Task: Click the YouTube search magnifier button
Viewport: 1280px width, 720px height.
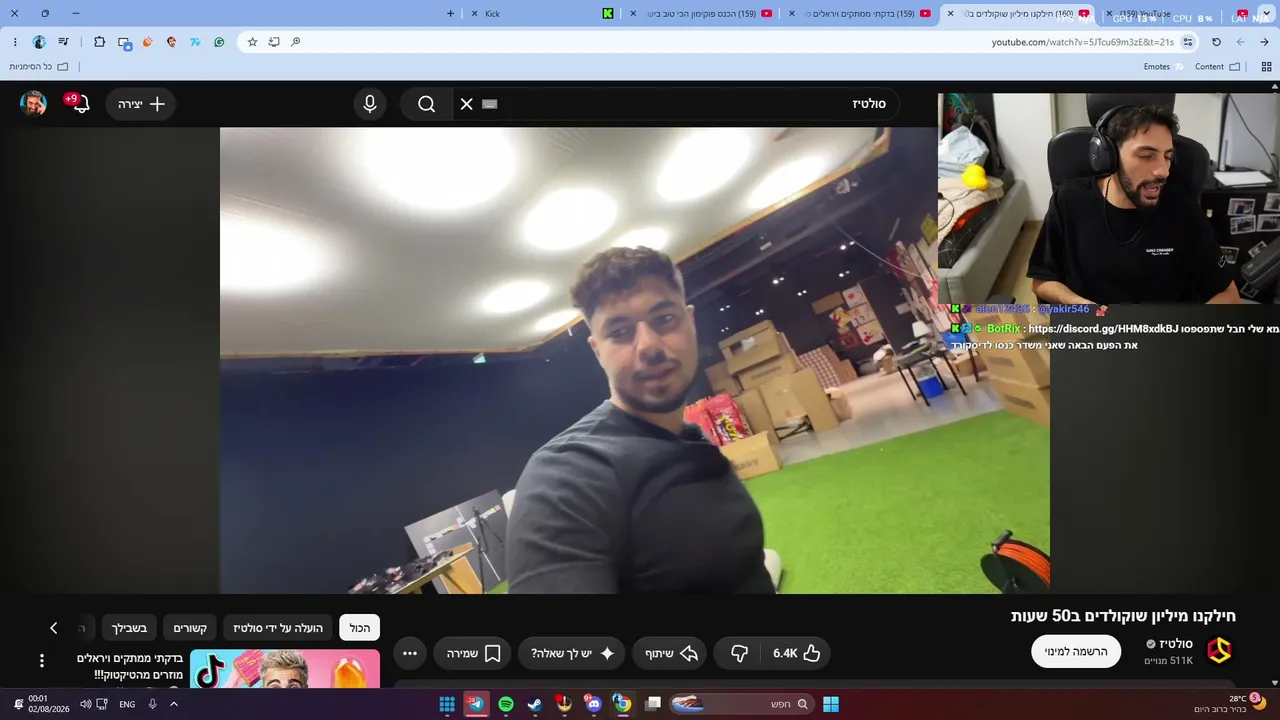Action: tap(427, 104)
